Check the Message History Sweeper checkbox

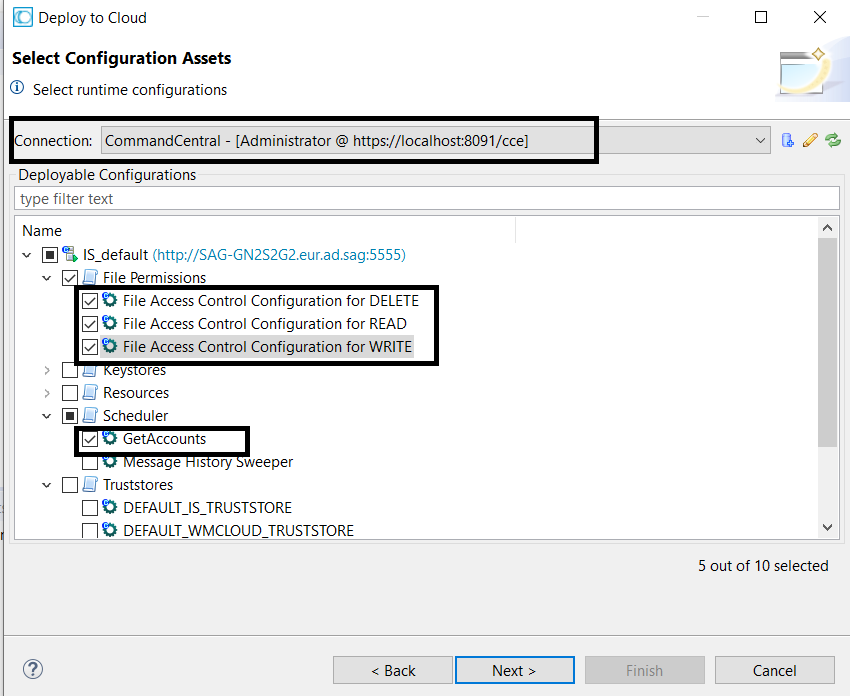(x=90, y=463)
